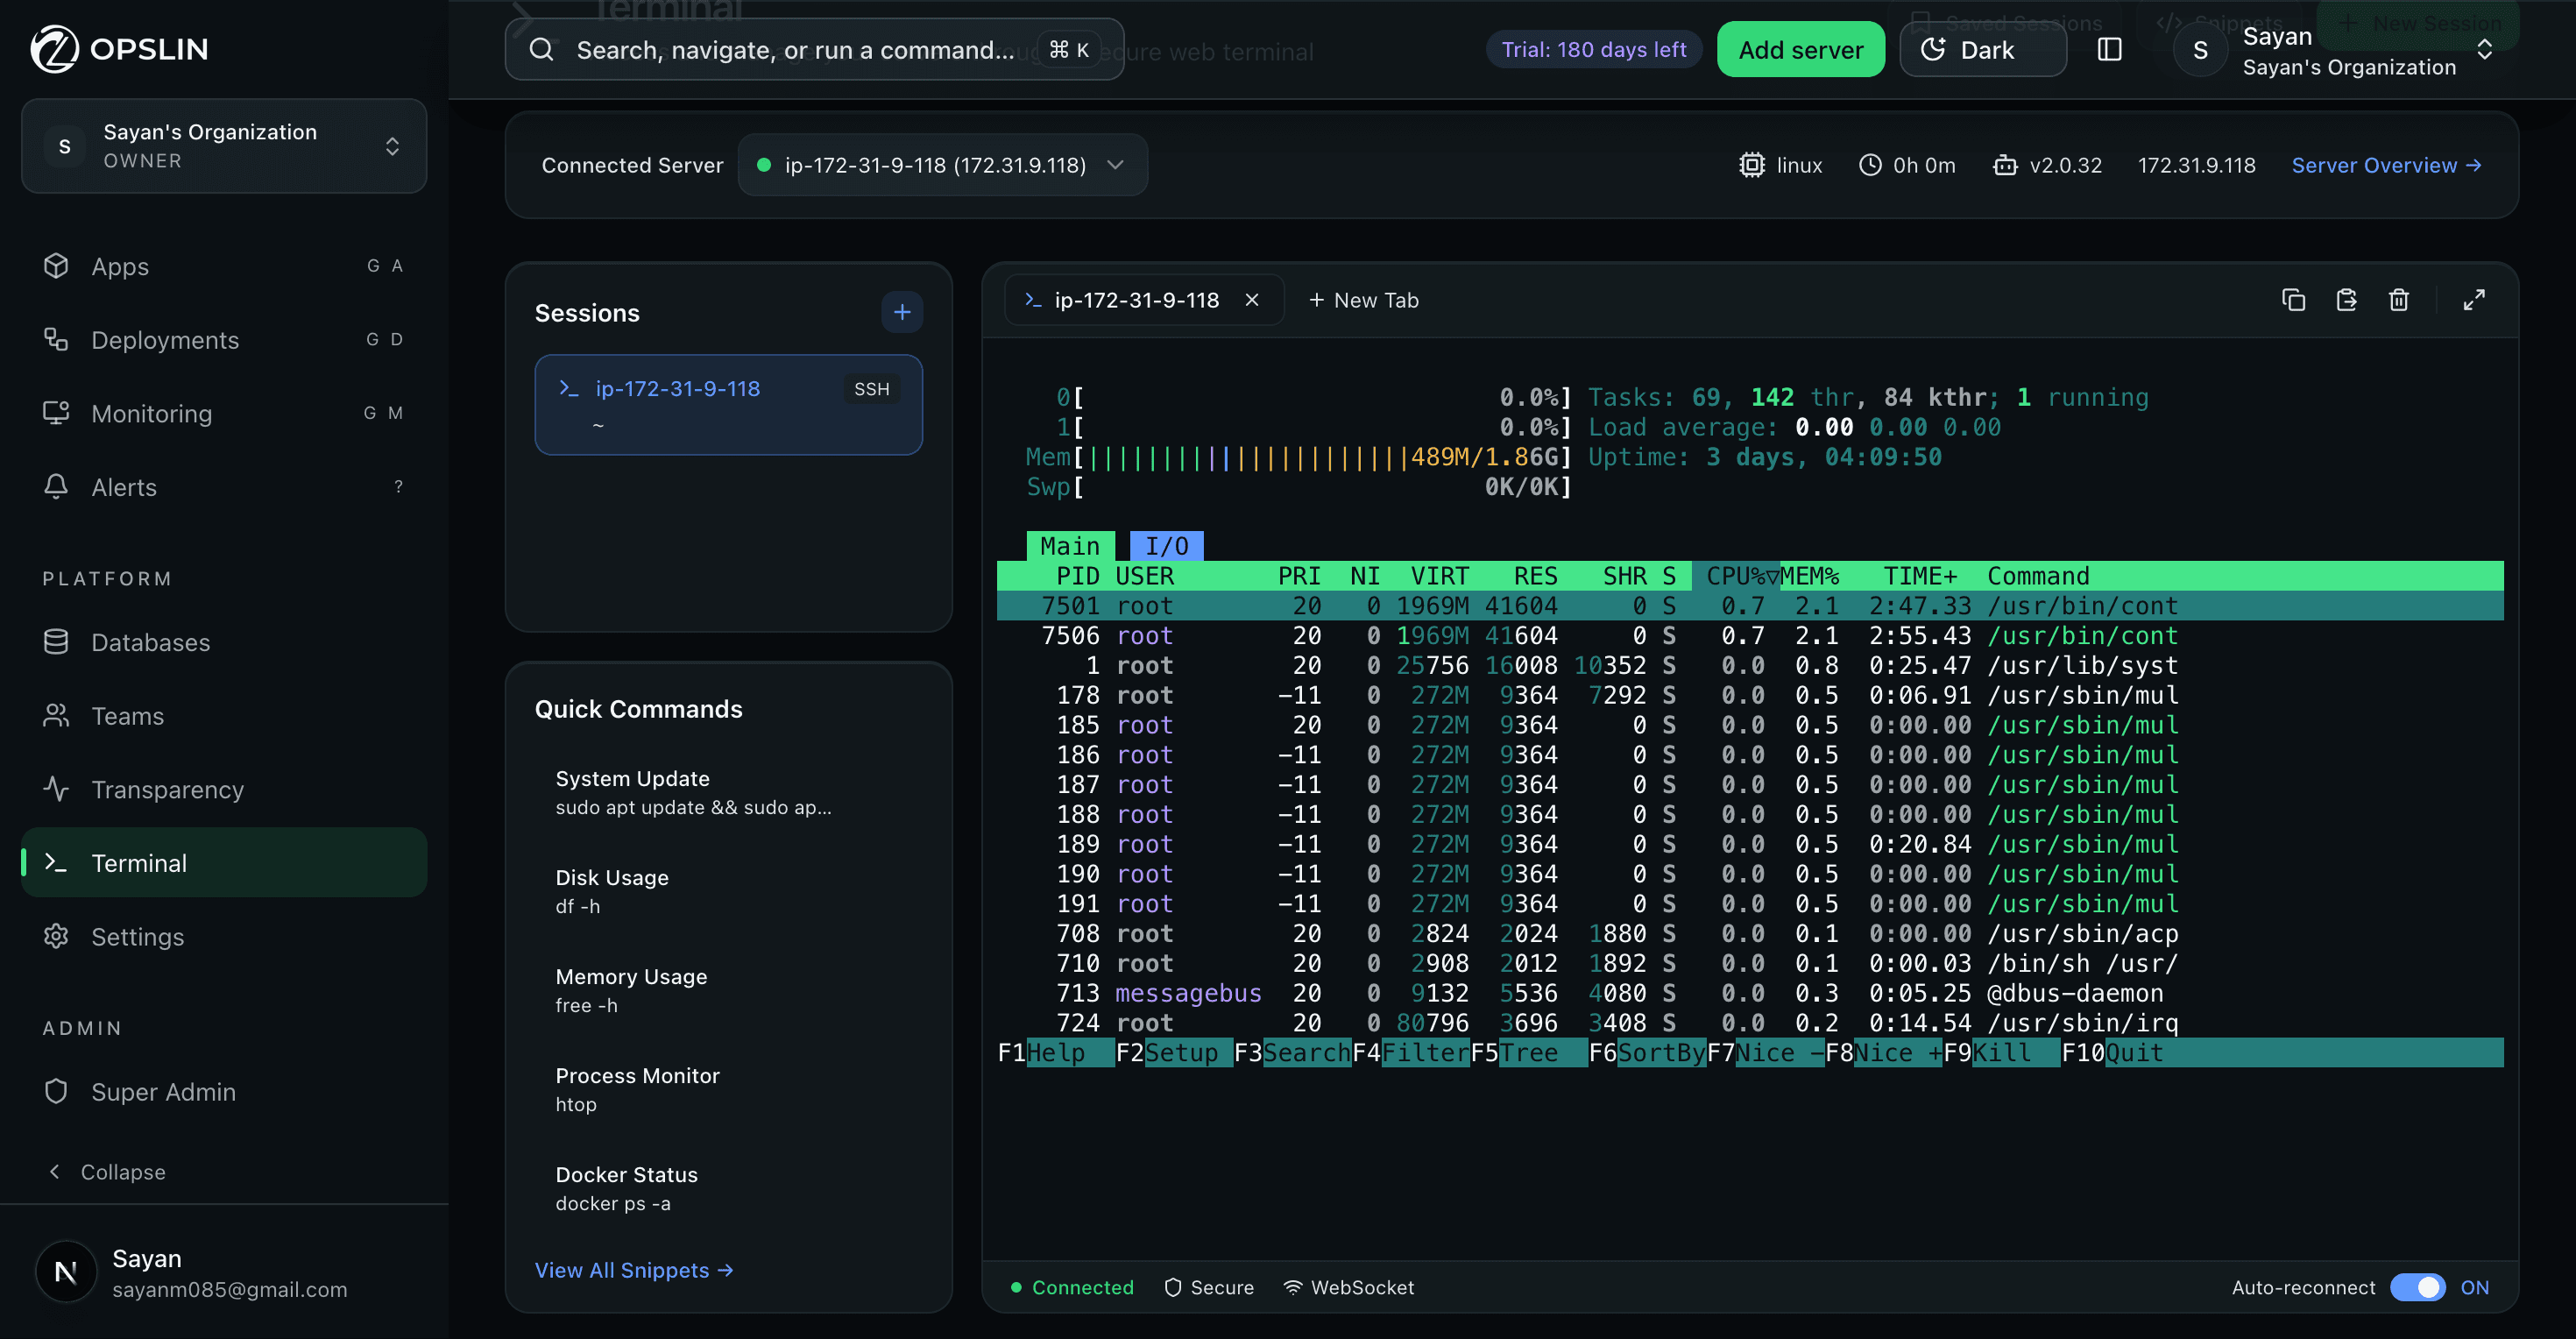Collapse the sidebar

click(107, 1172)
